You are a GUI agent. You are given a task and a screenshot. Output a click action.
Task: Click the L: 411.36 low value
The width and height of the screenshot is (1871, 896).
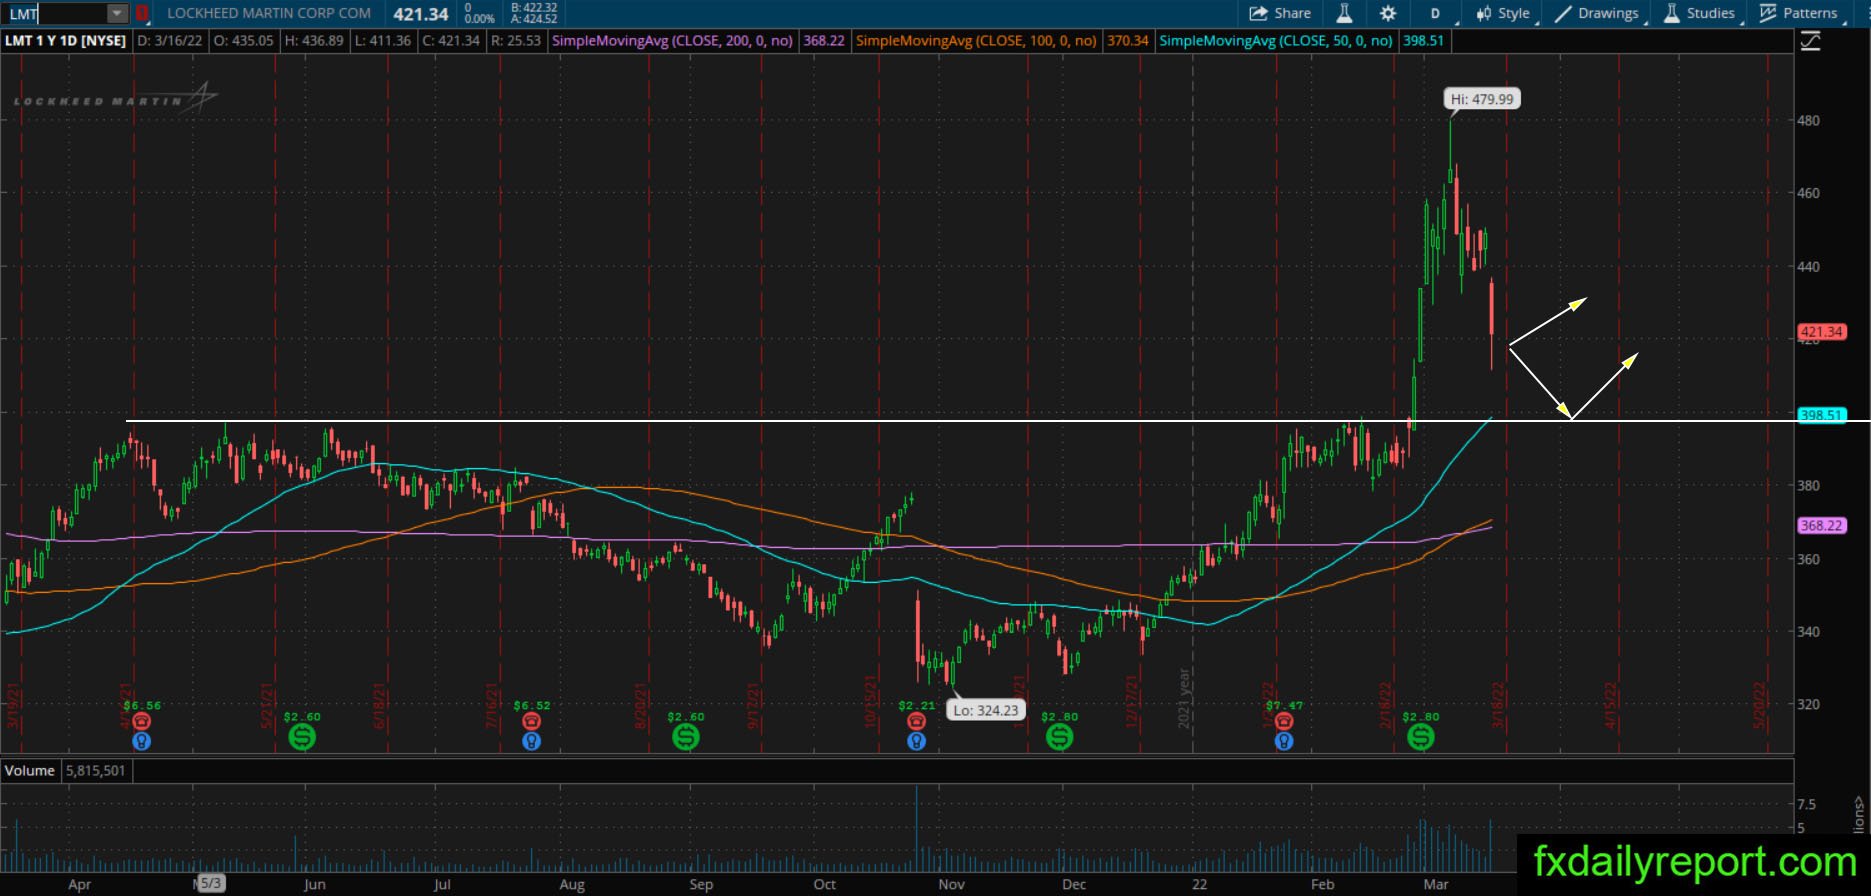383,41
